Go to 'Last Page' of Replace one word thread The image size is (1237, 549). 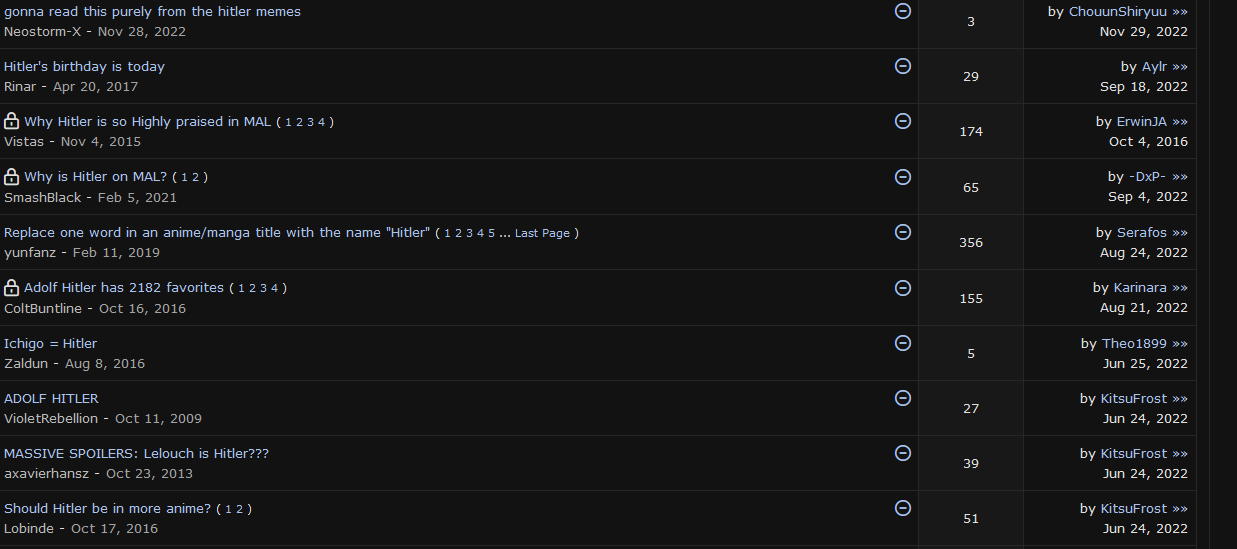click(542, 233)
